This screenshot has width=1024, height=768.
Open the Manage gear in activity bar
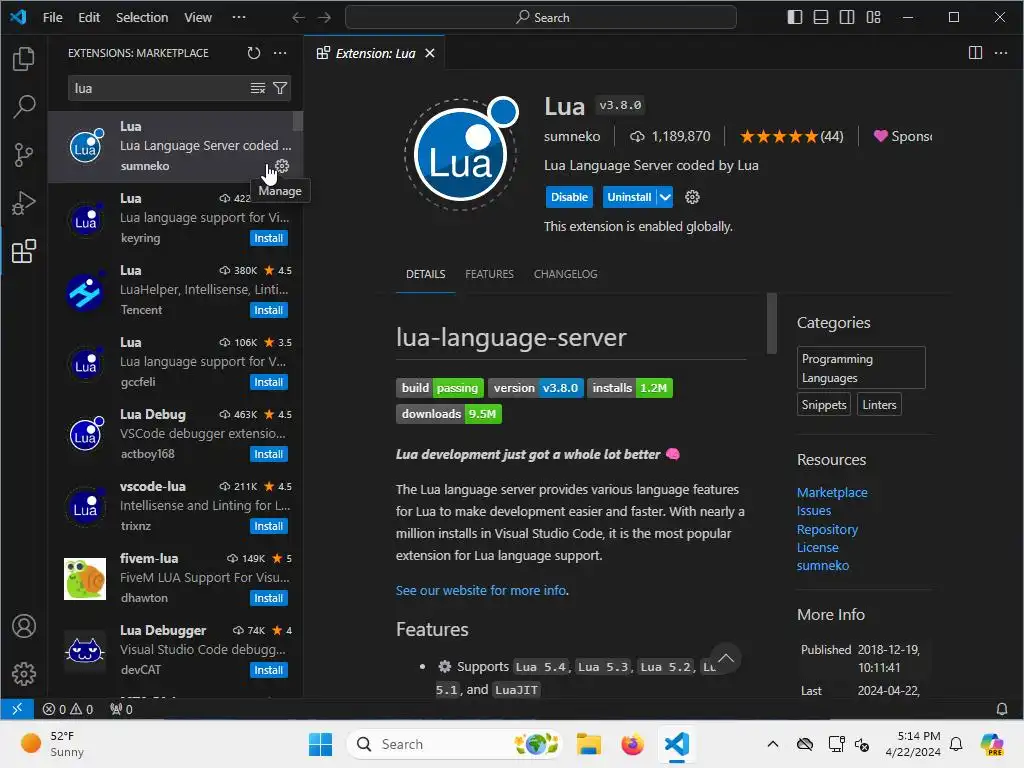click(x=24, y=673)
